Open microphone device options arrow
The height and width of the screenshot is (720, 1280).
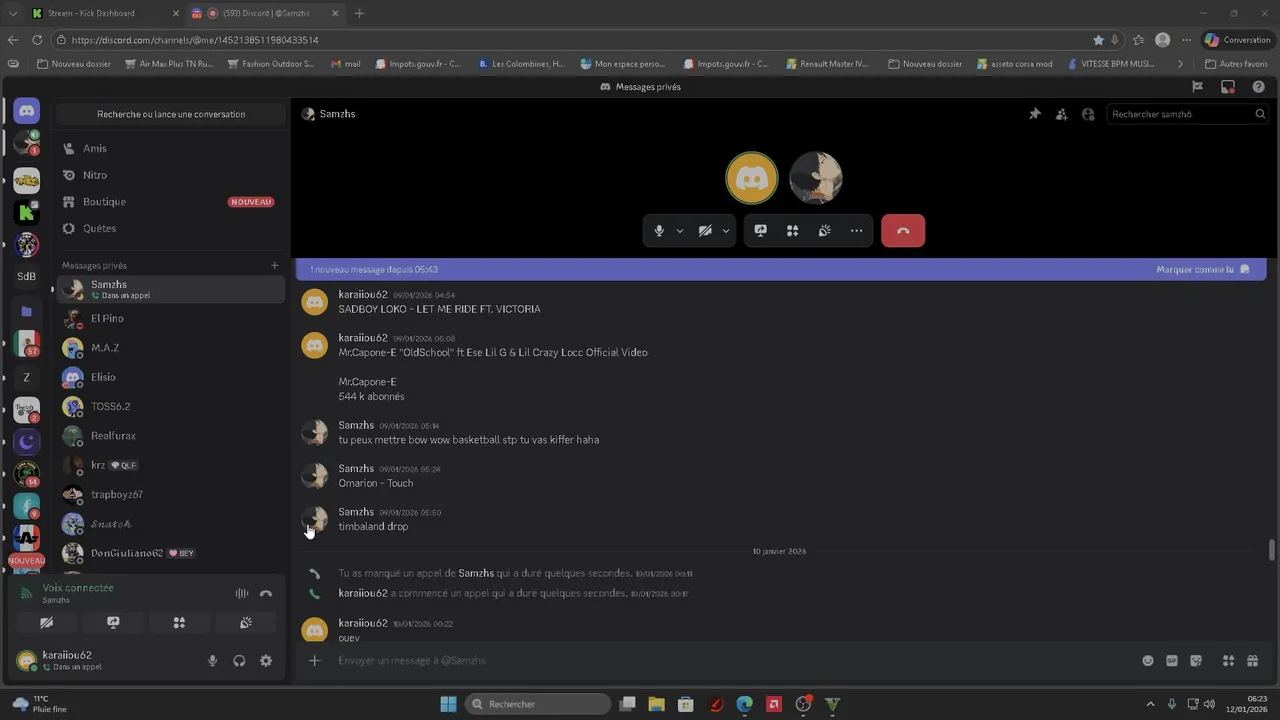[680, 230]
